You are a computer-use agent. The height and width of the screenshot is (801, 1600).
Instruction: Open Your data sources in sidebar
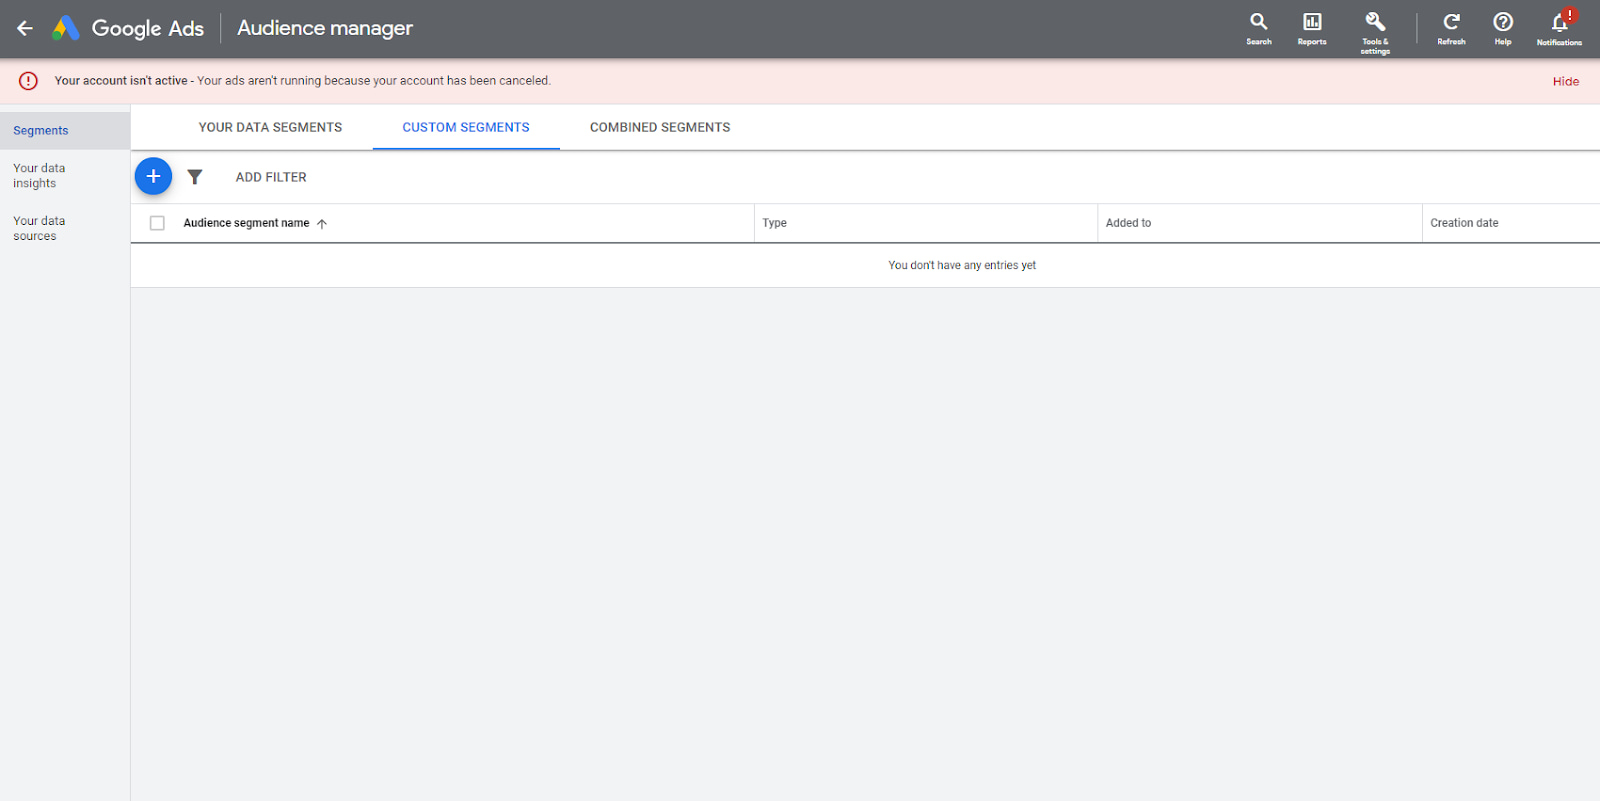pos(39,229)
